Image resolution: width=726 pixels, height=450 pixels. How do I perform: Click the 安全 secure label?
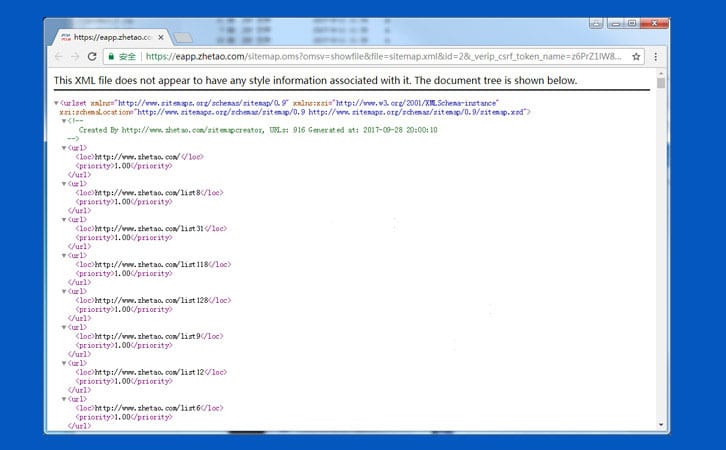tap(127, 56)
